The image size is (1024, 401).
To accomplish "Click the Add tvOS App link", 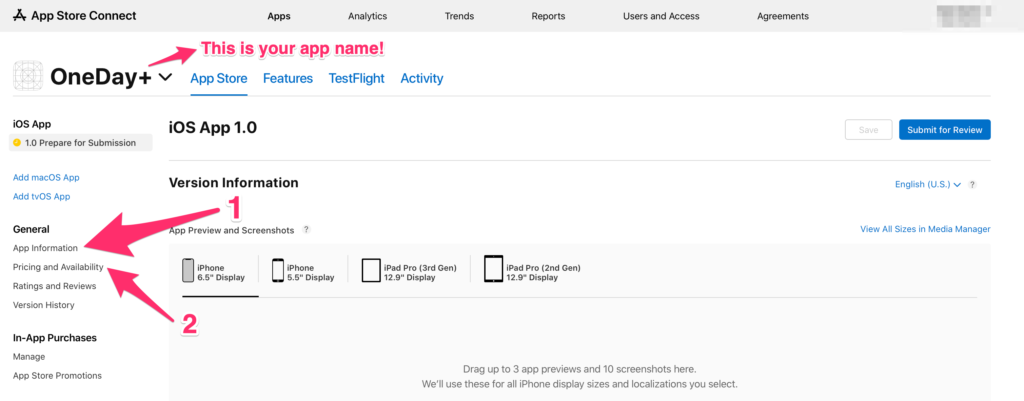I will click(42, 197).
